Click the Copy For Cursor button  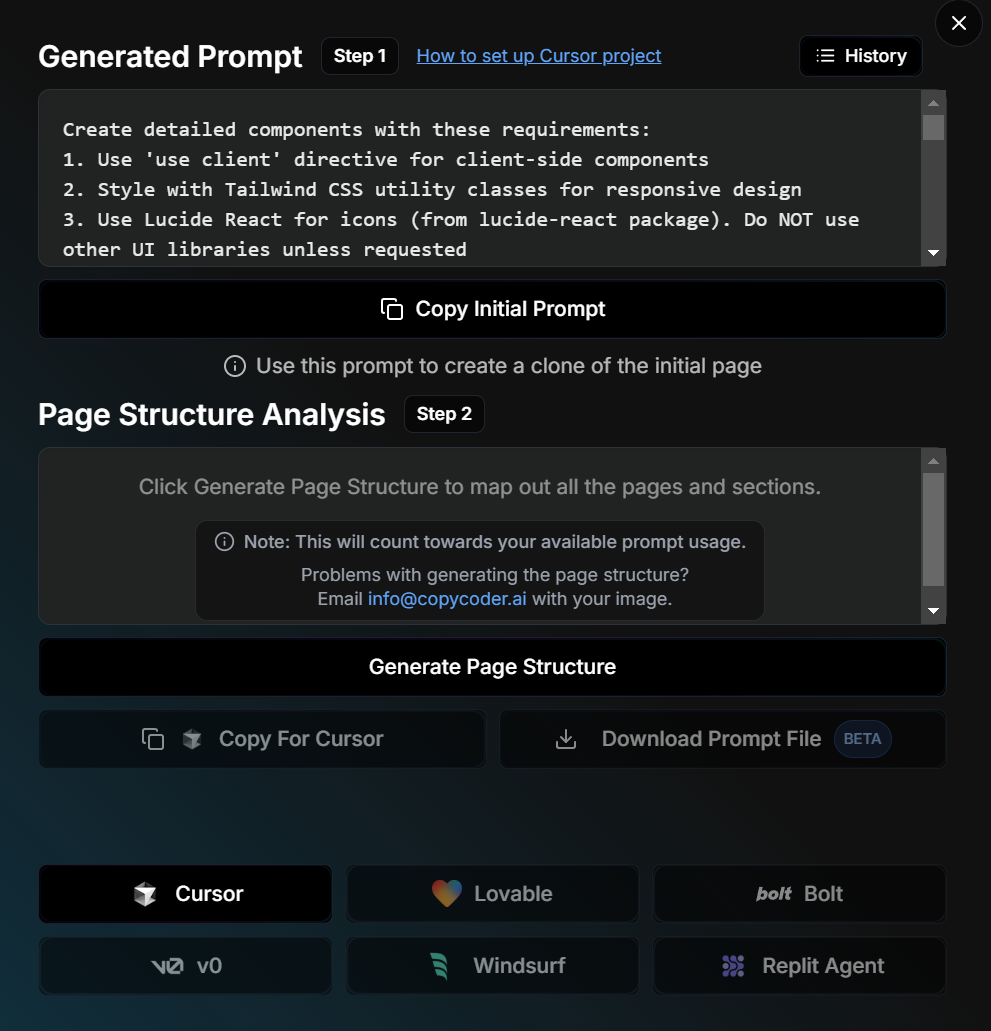[x=262, y=739]
